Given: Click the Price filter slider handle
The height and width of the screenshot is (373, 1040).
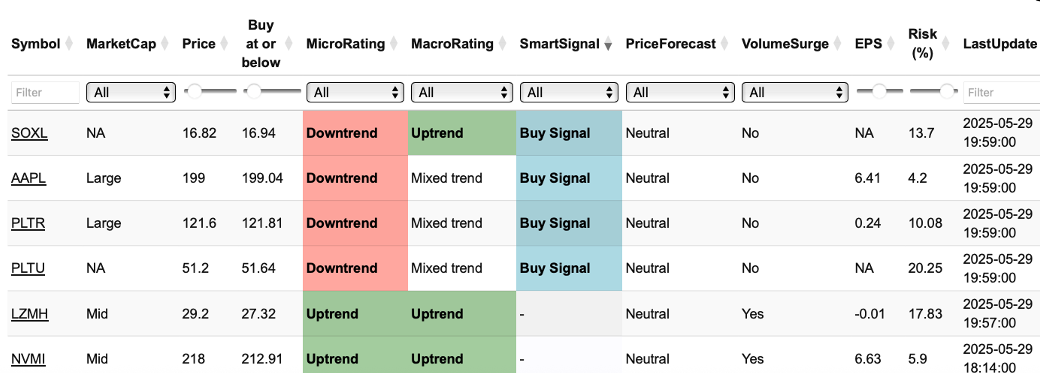Looking at the screenshot, I should pyautogui.click(x=194, y=92).
